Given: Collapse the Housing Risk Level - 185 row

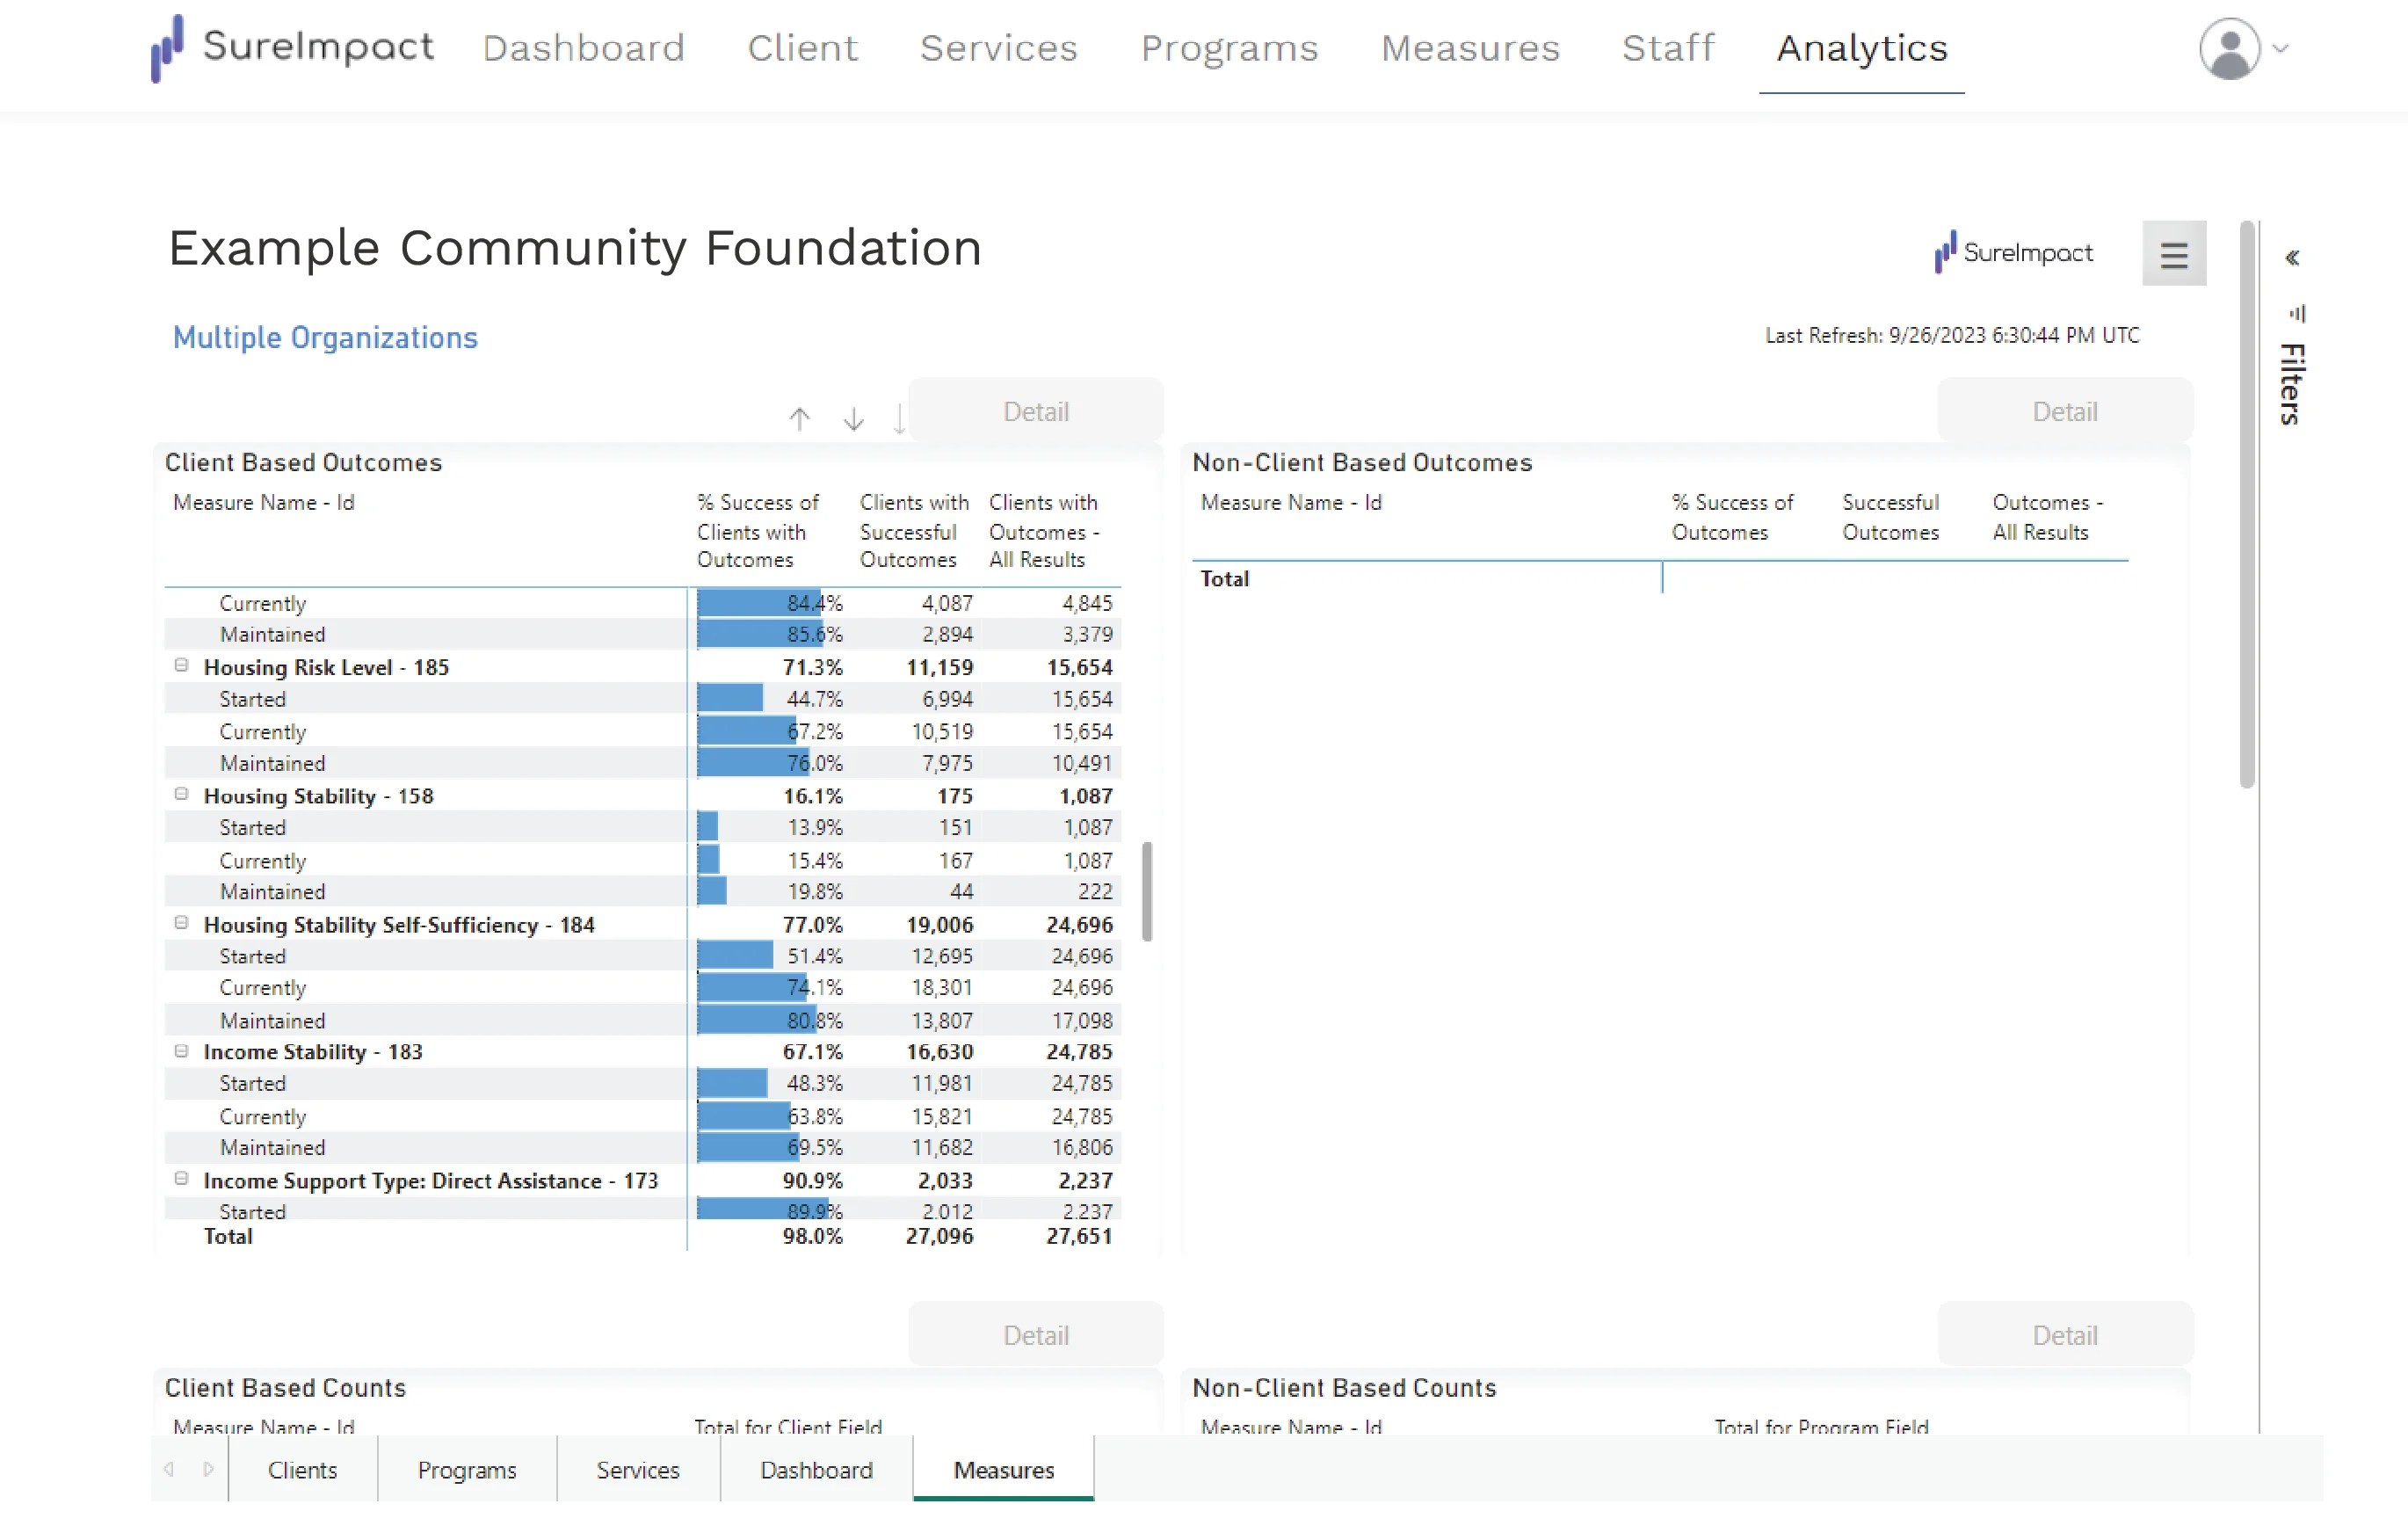Looking at the screenshot, I should (181, 665).
